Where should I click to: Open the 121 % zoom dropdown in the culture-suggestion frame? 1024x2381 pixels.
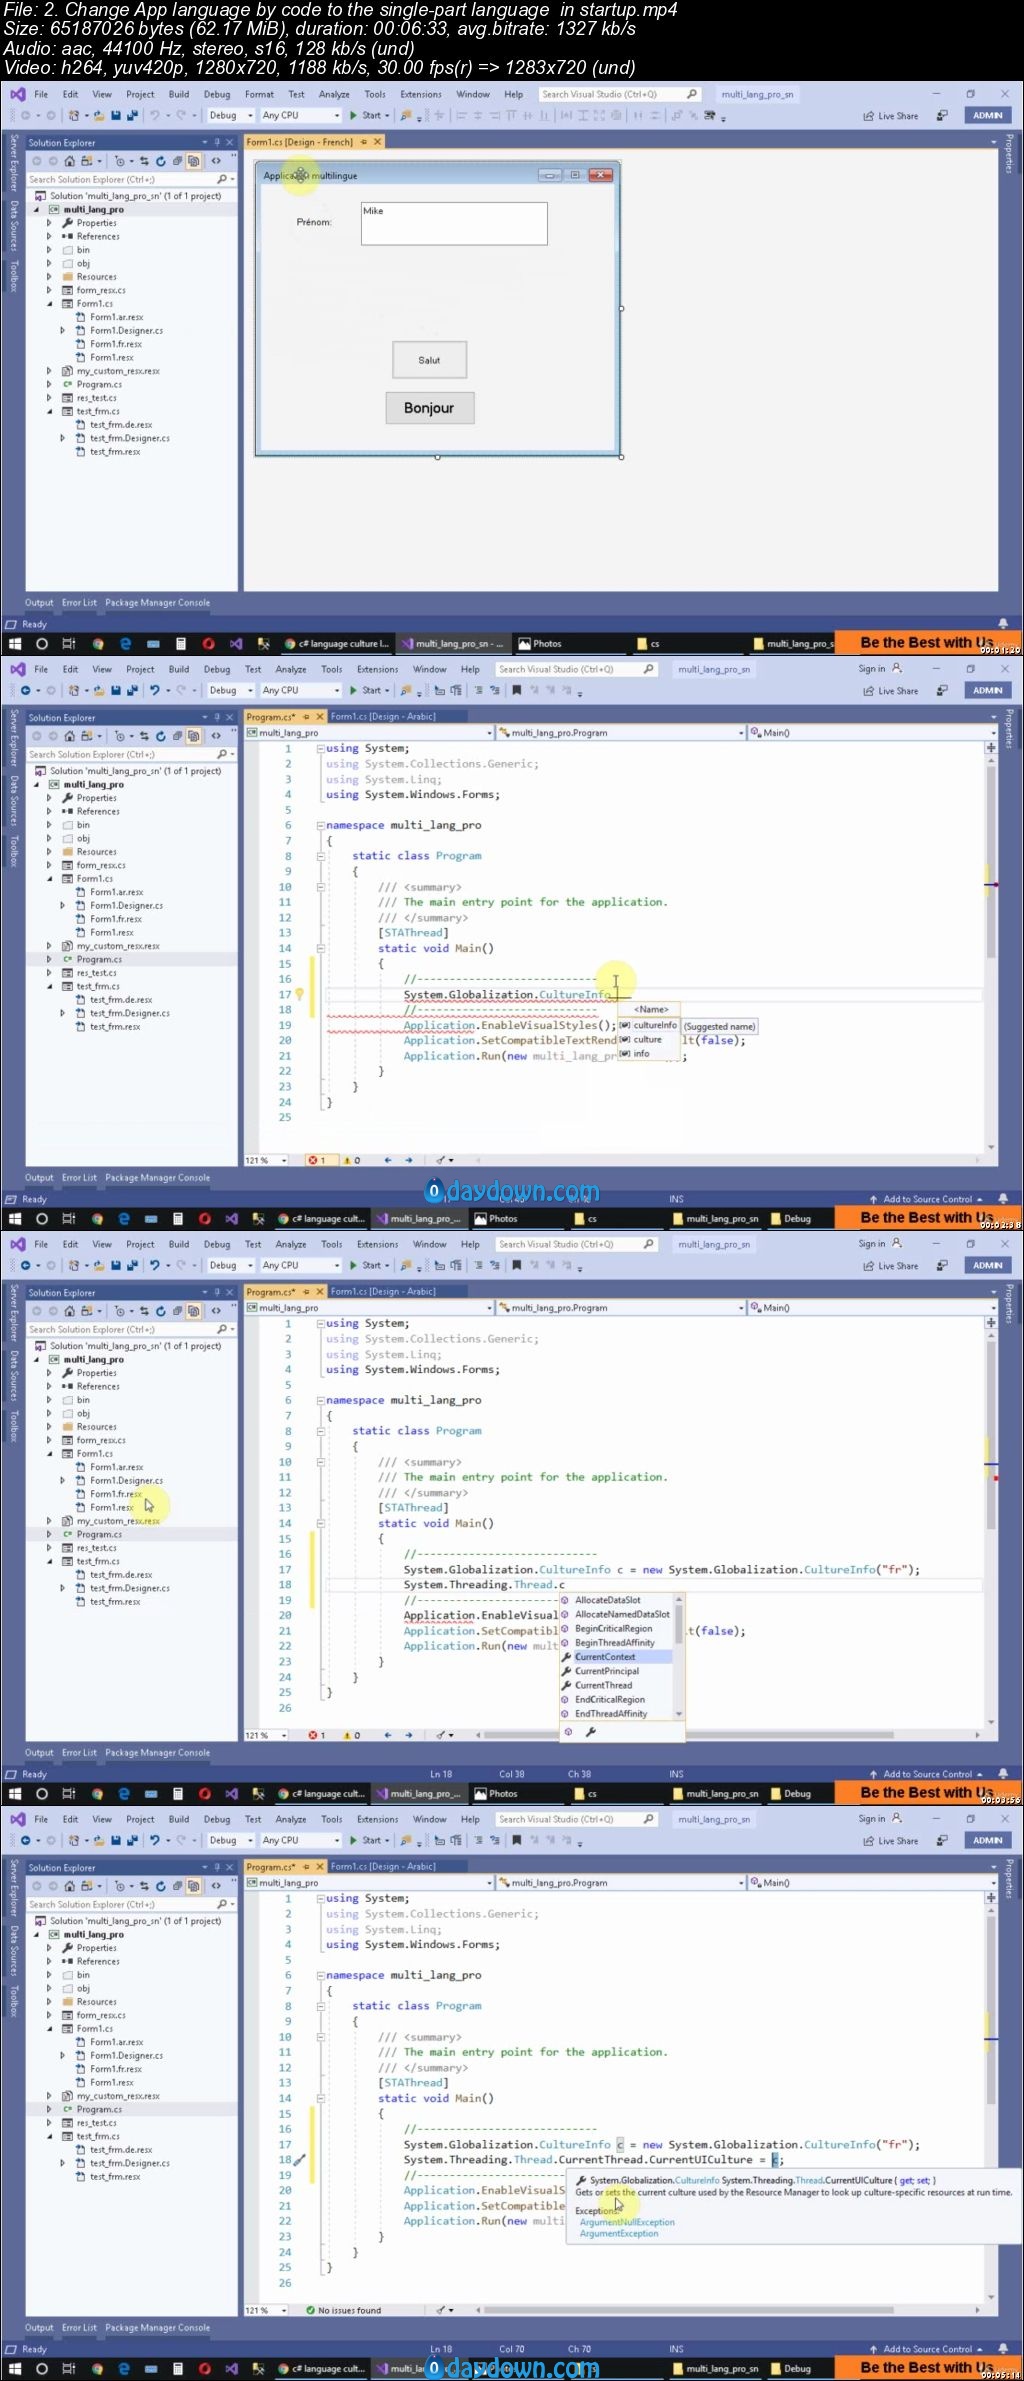(x=266, y=1160)
